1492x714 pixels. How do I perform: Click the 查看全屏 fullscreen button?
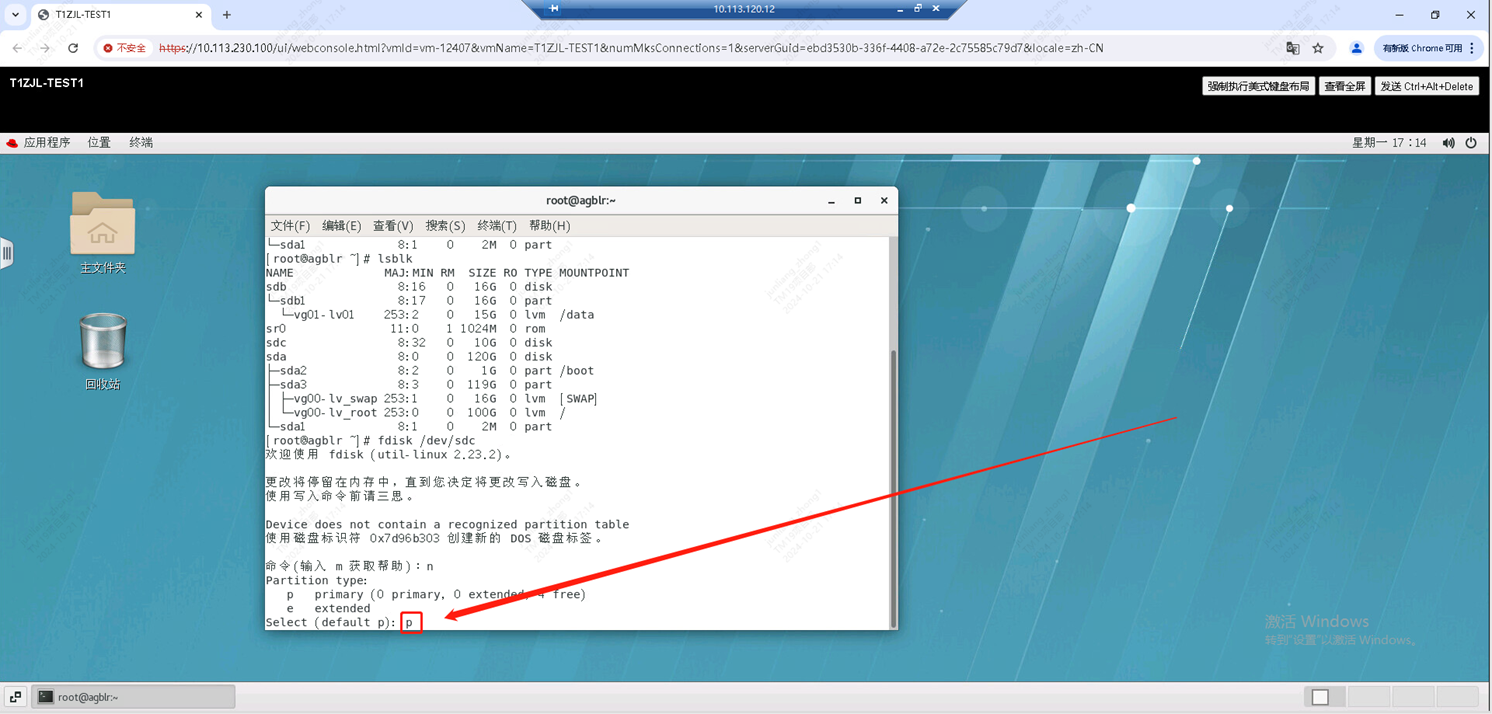[1344, 87]
